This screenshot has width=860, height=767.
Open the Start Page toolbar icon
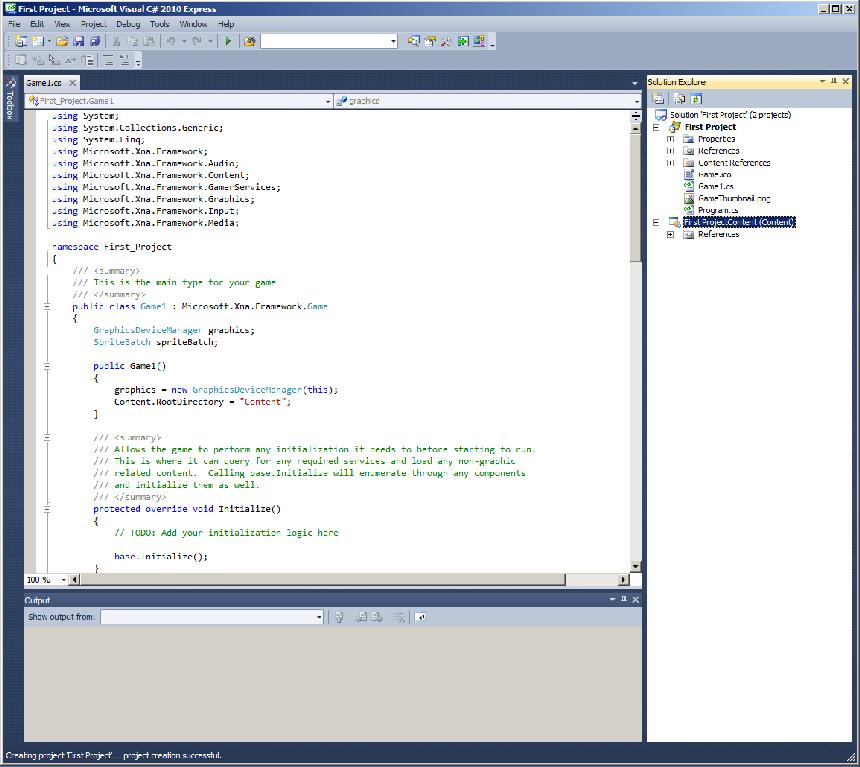coord(463,41)
